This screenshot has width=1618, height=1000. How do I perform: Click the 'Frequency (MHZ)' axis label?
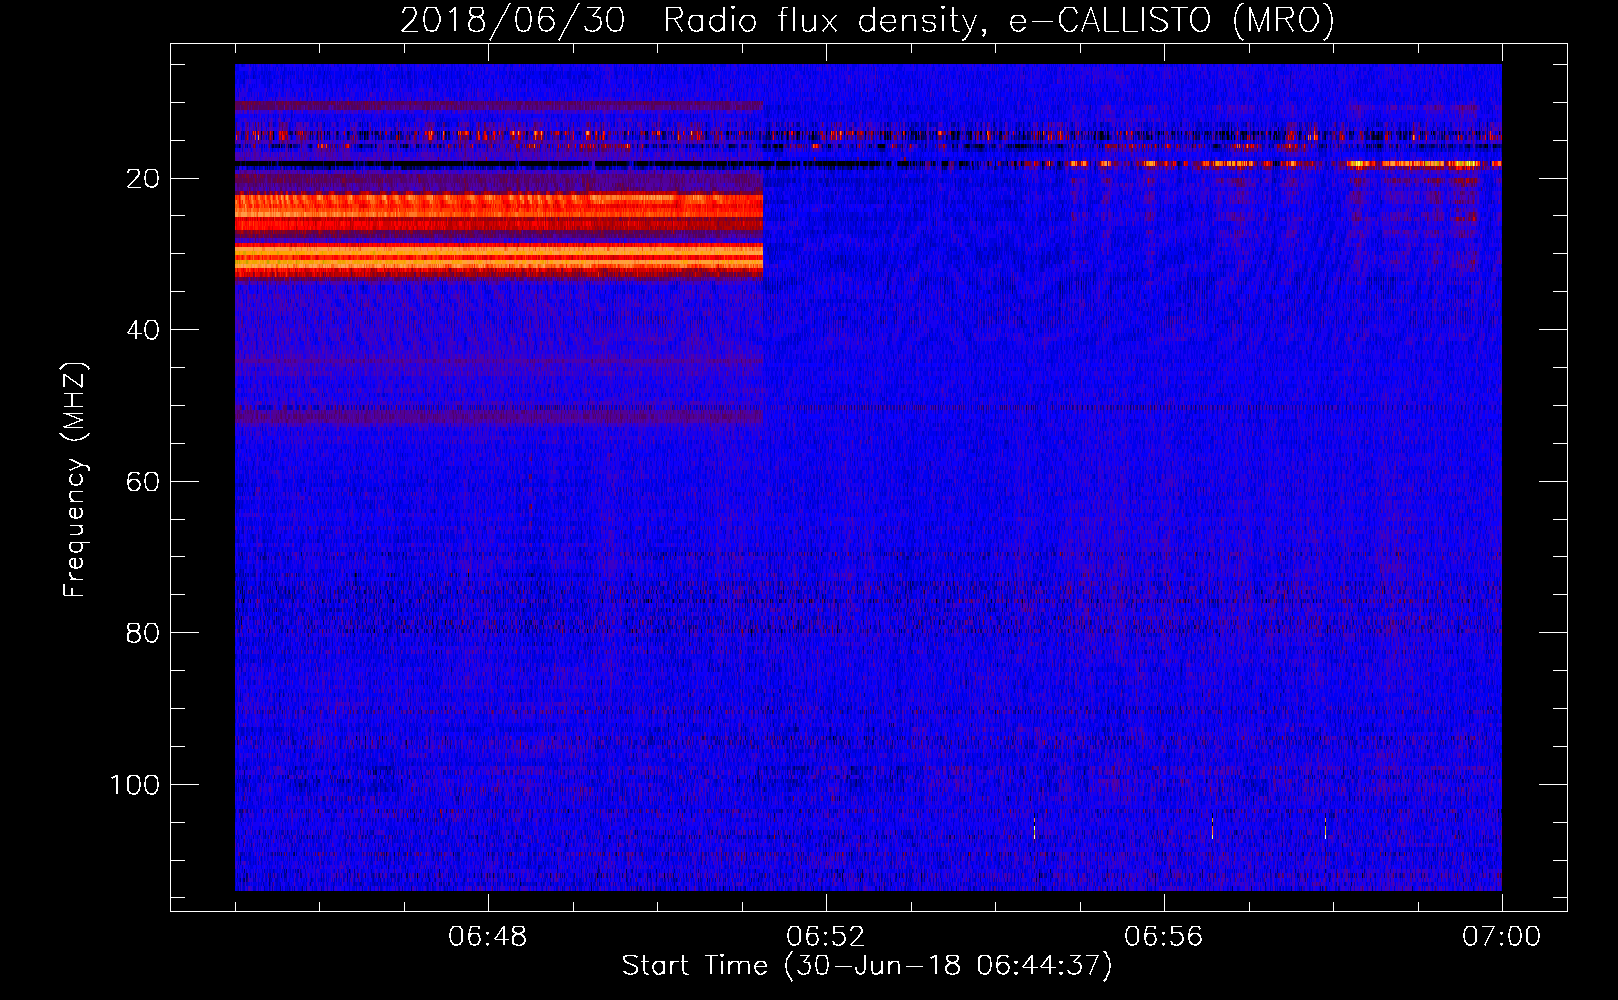pos(75,479)
